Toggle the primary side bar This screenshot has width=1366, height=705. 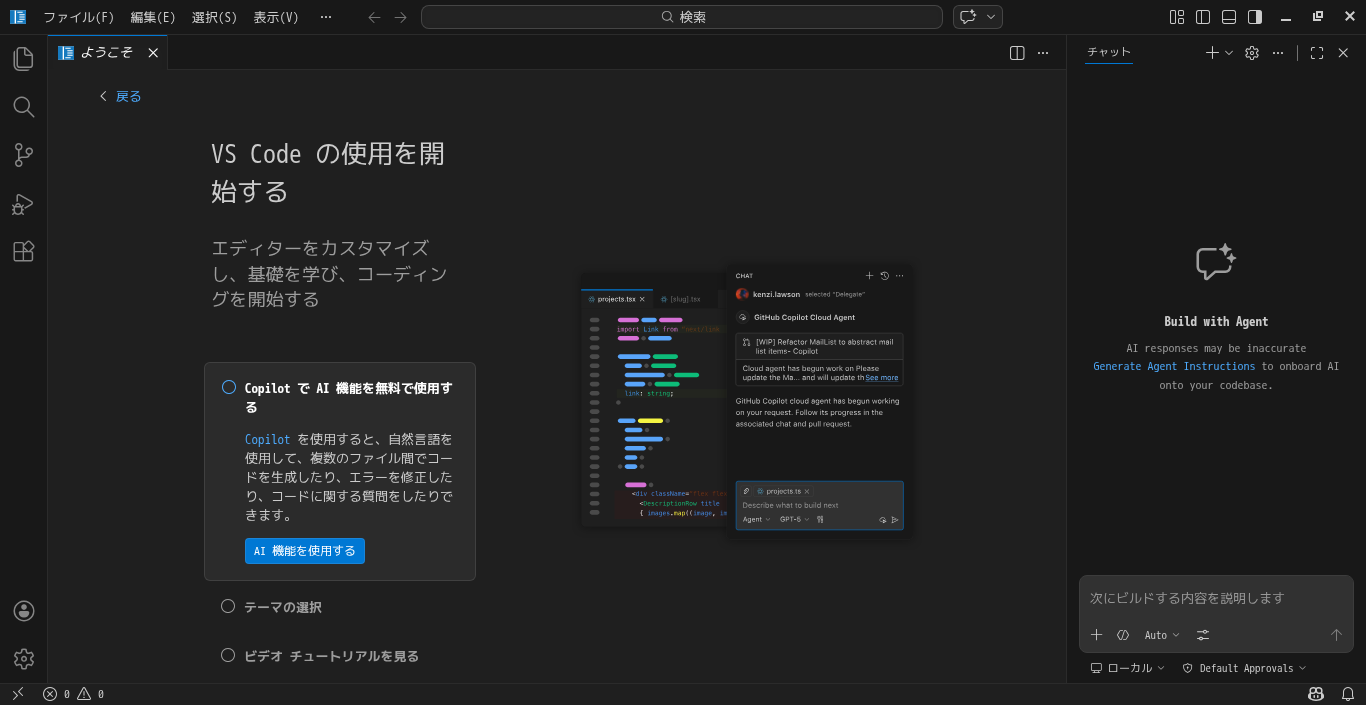[1203, 17]
